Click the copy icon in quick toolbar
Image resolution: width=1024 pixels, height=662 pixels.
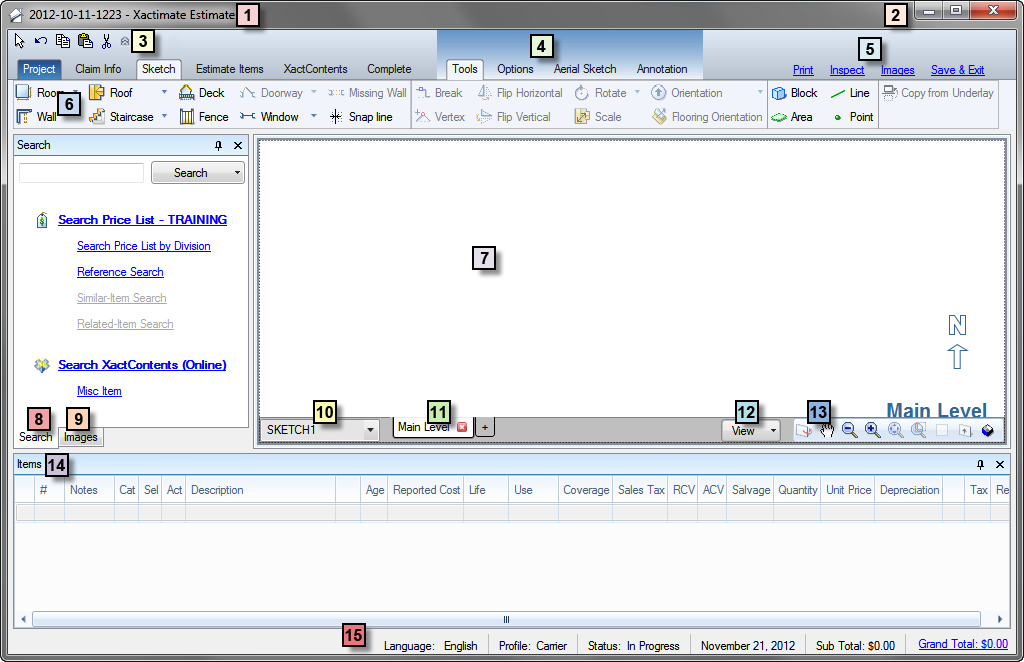(63, 41)
